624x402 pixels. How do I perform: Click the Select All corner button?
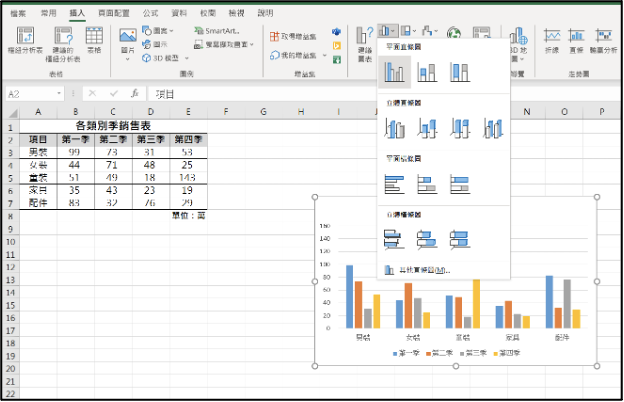coord(12,113)
